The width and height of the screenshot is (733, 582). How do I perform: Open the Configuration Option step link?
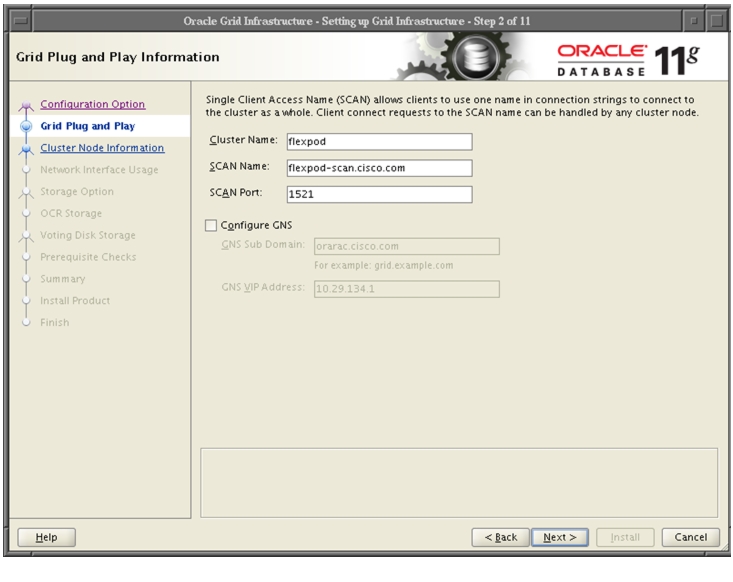point(93,104)
